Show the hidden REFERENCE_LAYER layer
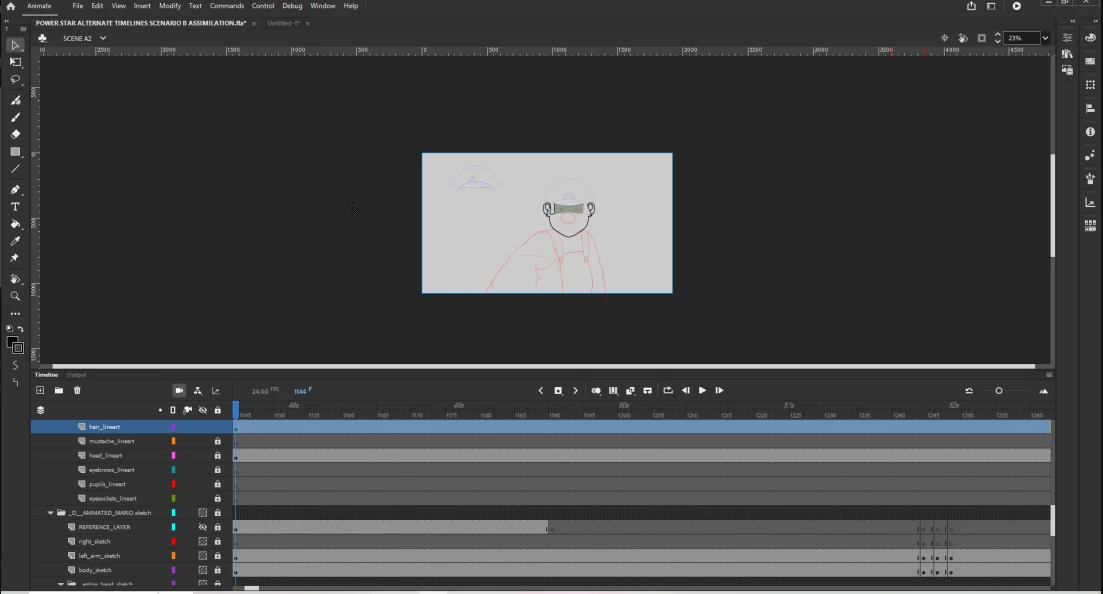 tap(203, 527)
